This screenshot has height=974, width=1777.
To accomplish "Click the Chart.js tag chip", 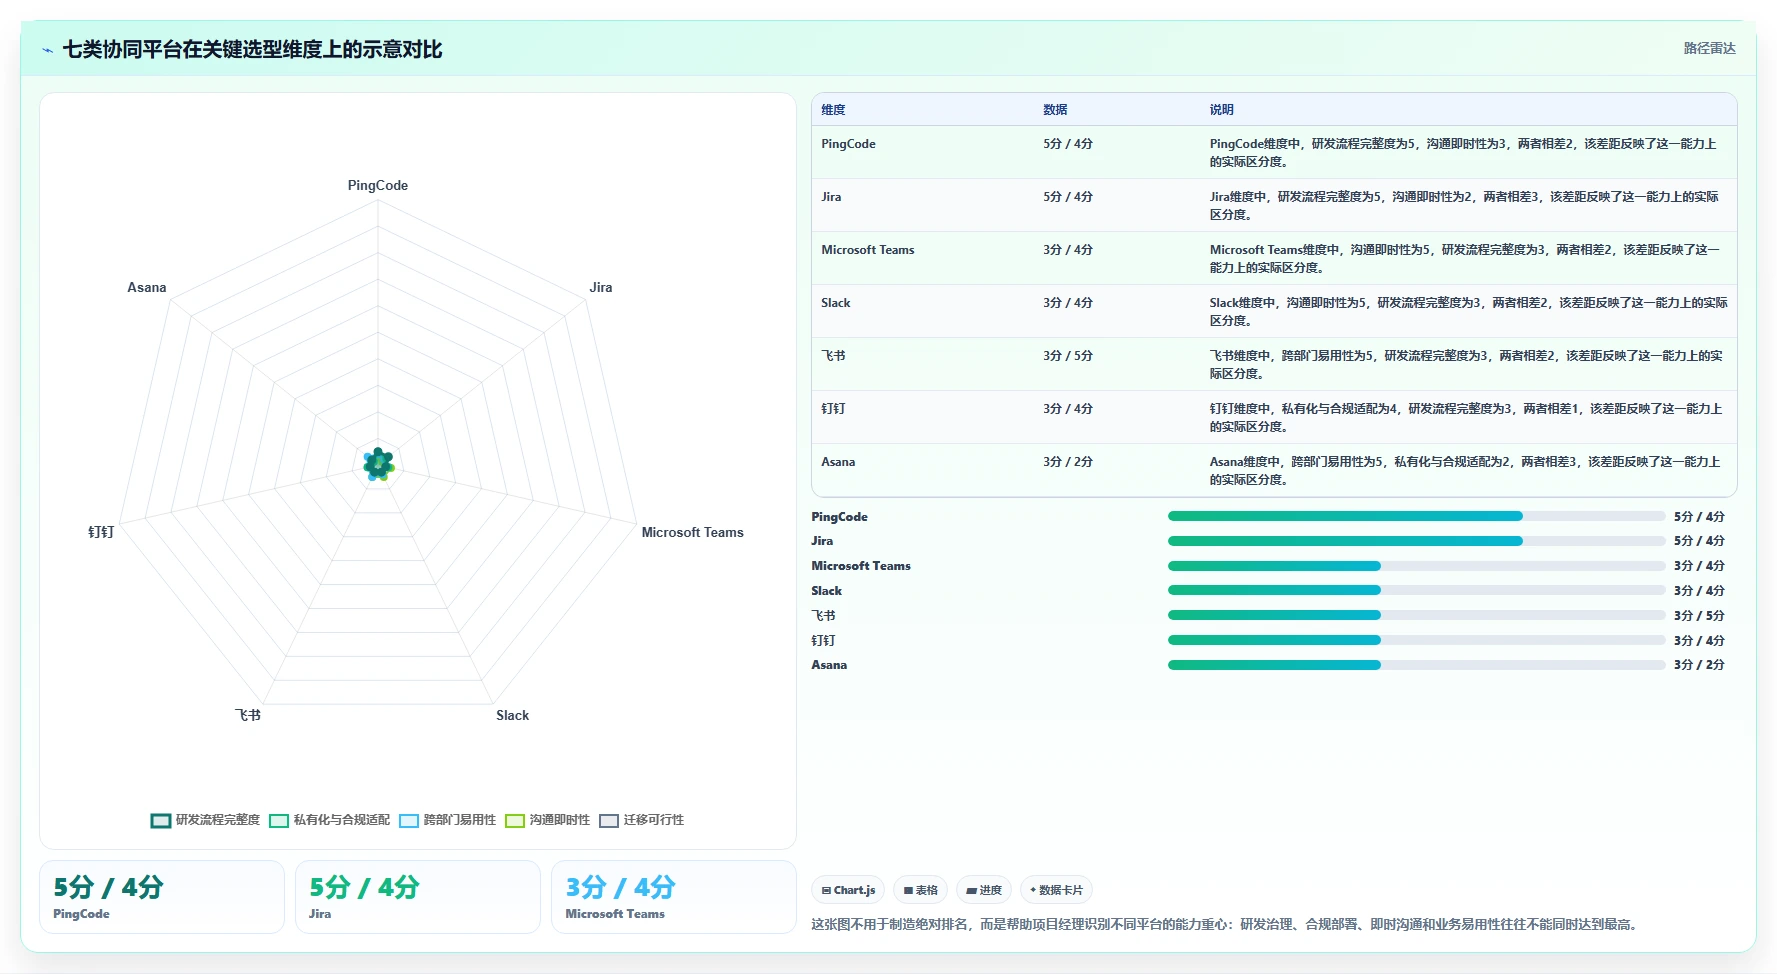I will click(848, 890).
